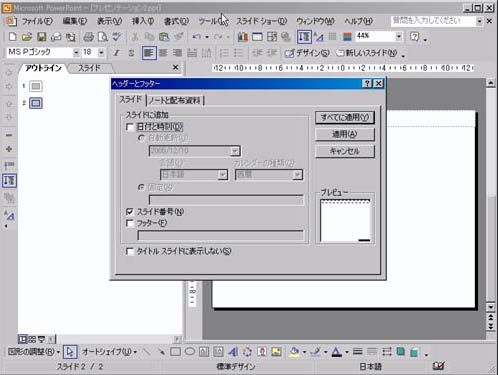This screenshot has width=498, height=375.
Task: Open the font size dropdown
Action: [x=101, y=53]
